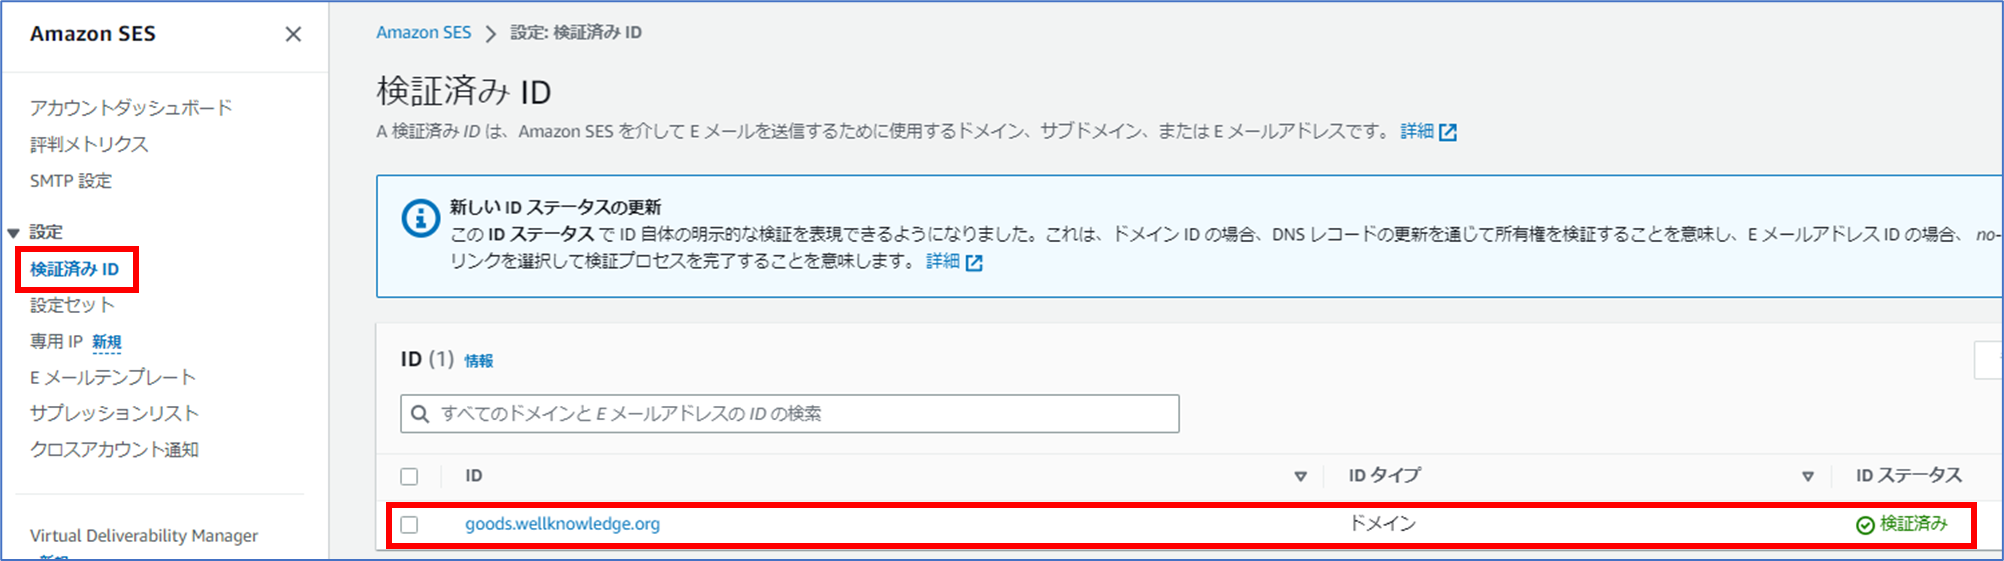The image size is (2004, 561).
Task: Click the green verified check icon
Action: tap(1865, 525)
